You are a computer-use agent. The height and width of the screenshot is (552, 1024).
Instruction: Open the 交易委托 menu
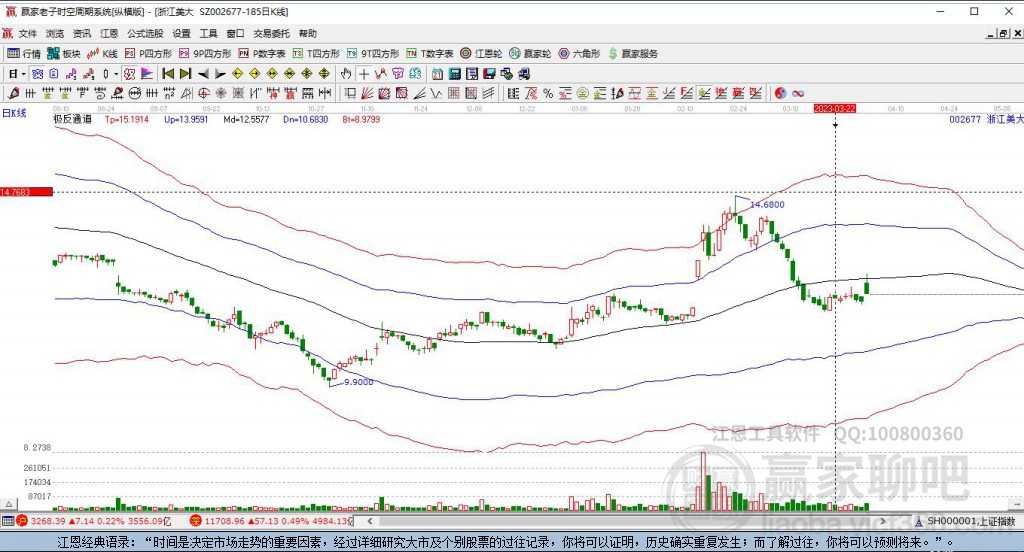[x=272, y=33]
